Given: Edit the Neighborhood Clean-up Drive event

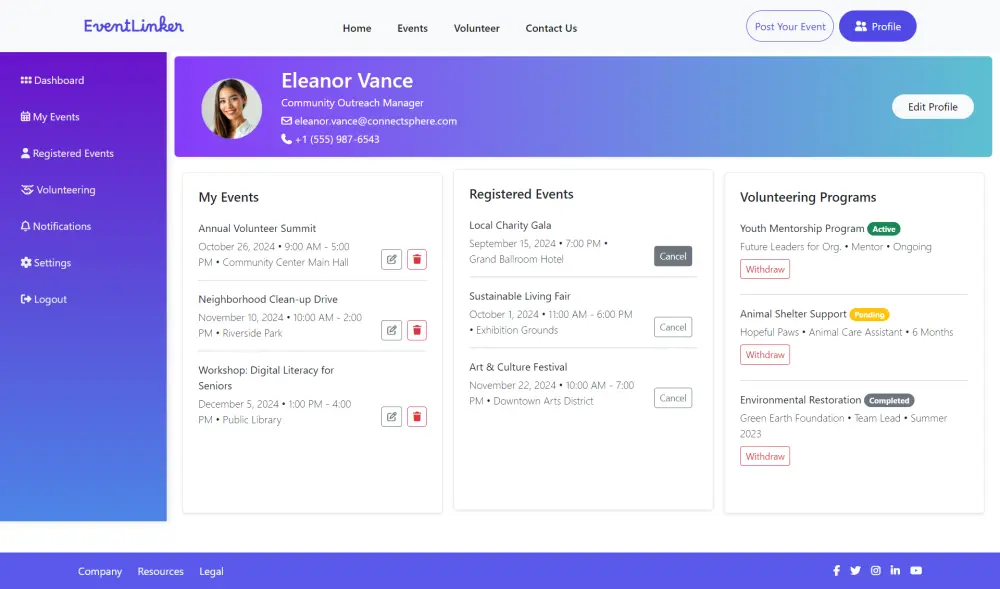Looking at the screenshot, I should pos(392,330).
